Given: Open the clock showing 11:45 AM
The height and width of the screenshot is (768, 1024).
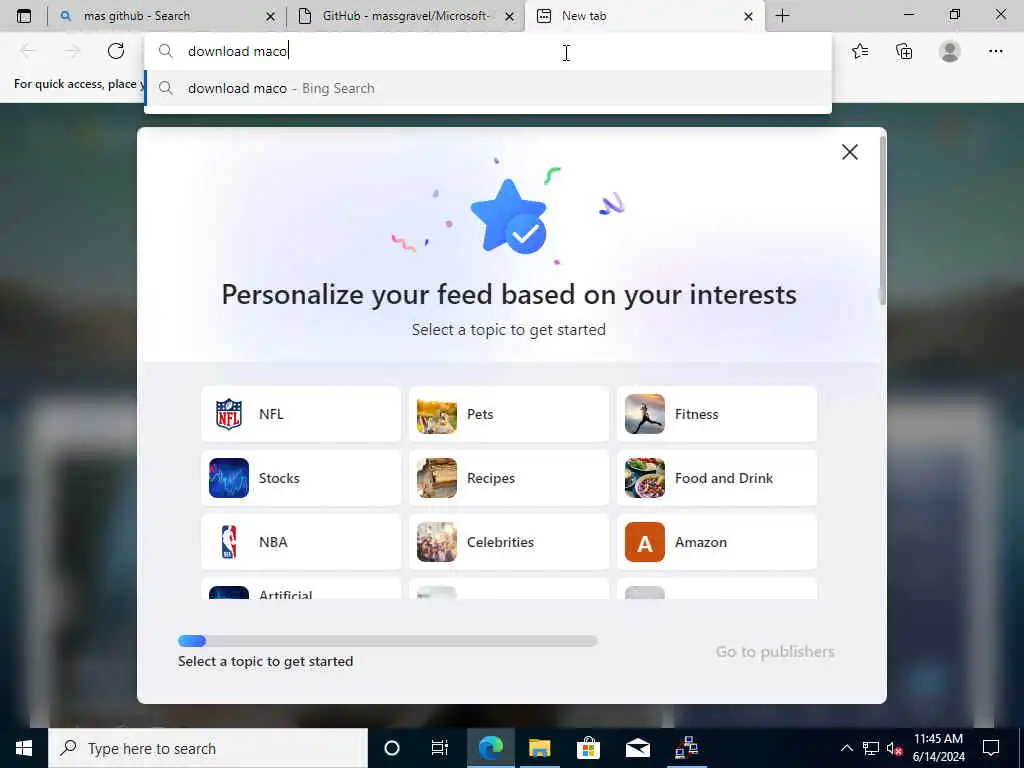Looking at the screenshot, I should pyautogui.click(x=938, y=748).
